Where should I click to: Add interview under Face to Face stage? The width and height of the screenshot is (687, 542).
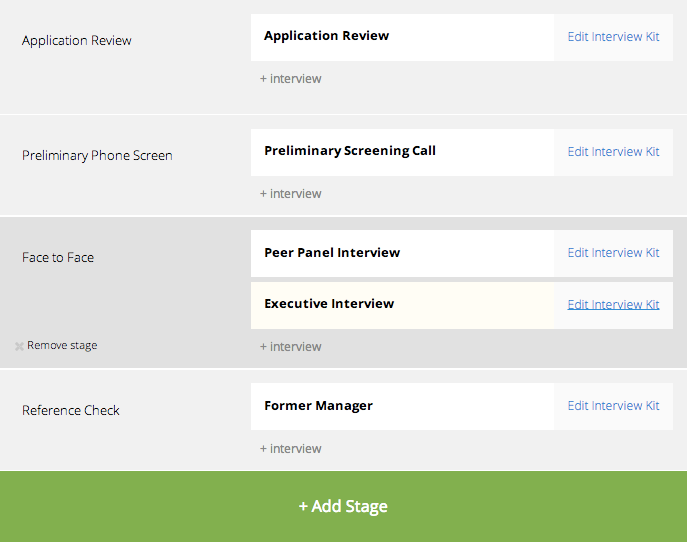pos(291,347)
